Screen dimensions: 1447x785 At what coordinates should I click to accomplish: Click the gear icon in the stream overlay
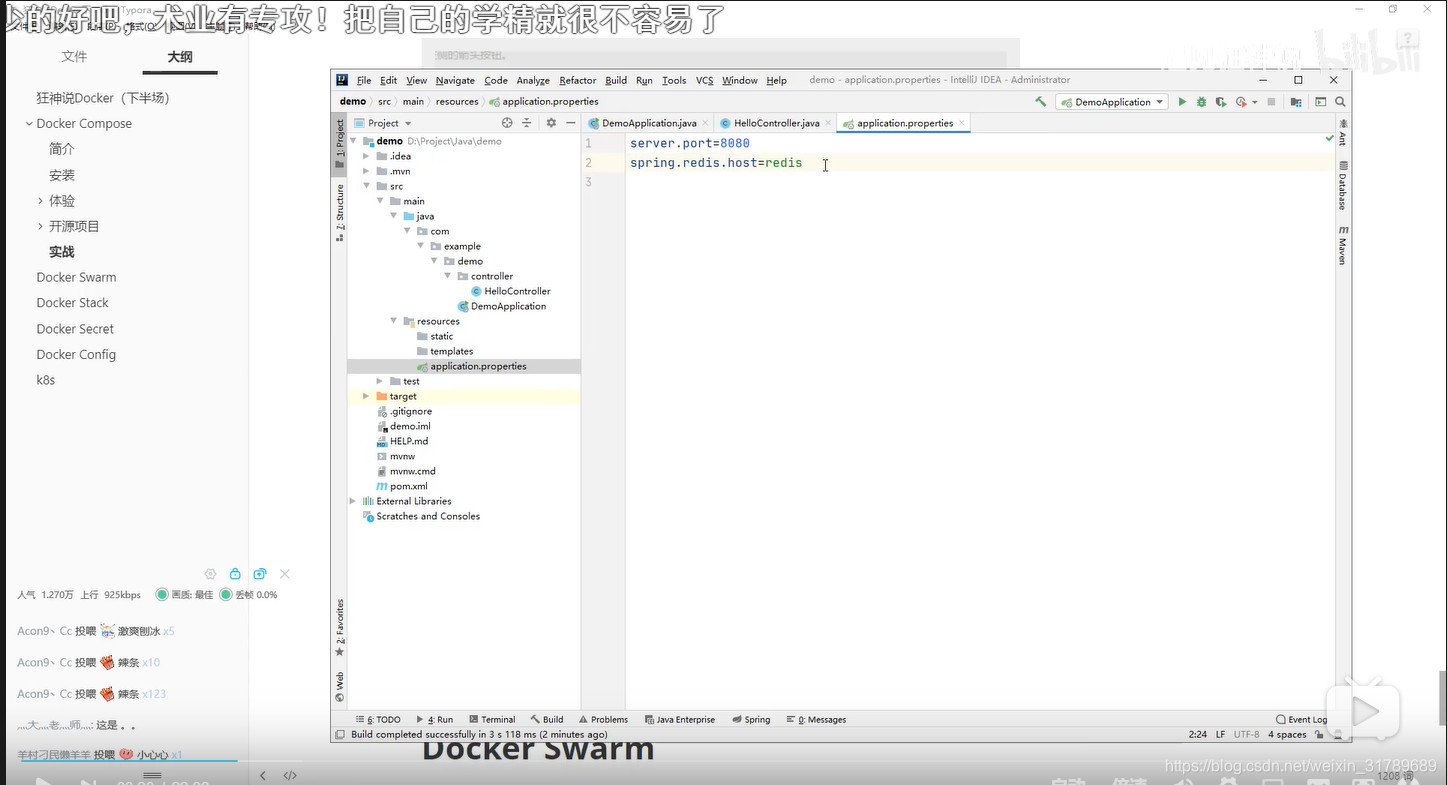[x=210, y=574]
